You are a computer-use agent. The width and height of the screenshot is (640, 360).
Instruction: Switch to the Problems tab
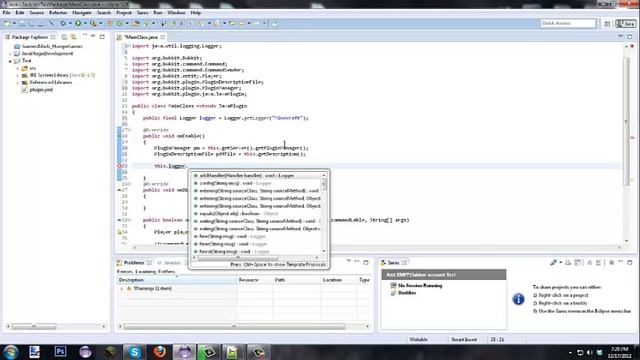[x=133, y=262]
